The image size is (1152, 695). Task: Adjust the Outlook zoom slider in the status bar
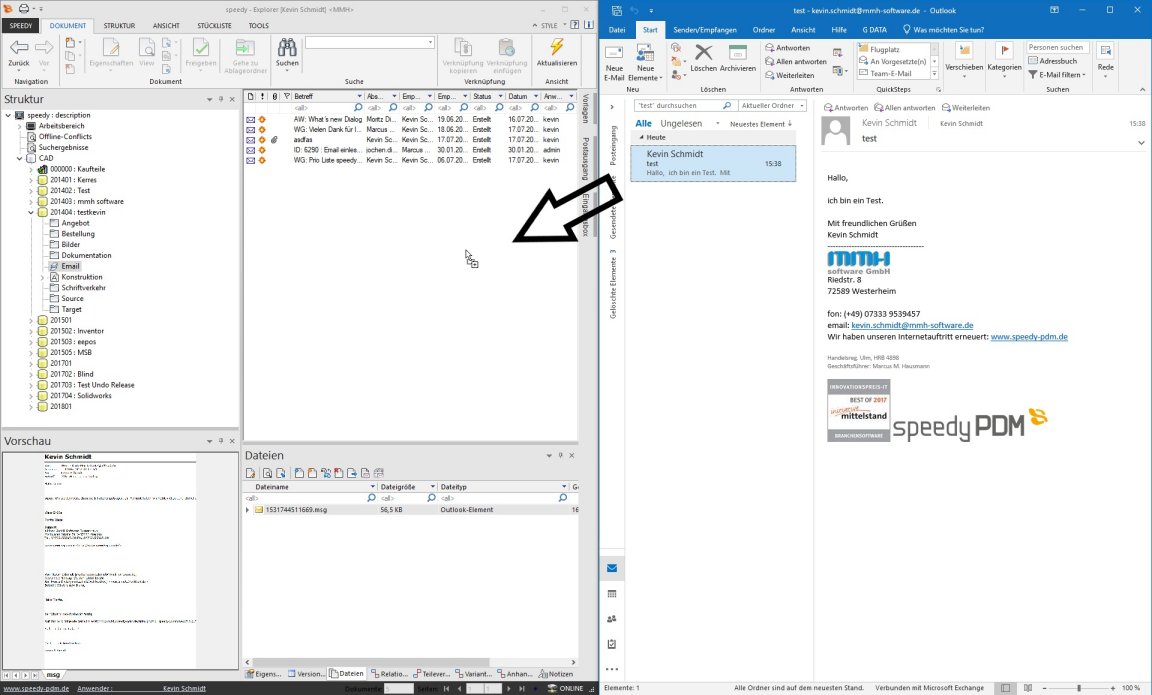point(1078,688)
